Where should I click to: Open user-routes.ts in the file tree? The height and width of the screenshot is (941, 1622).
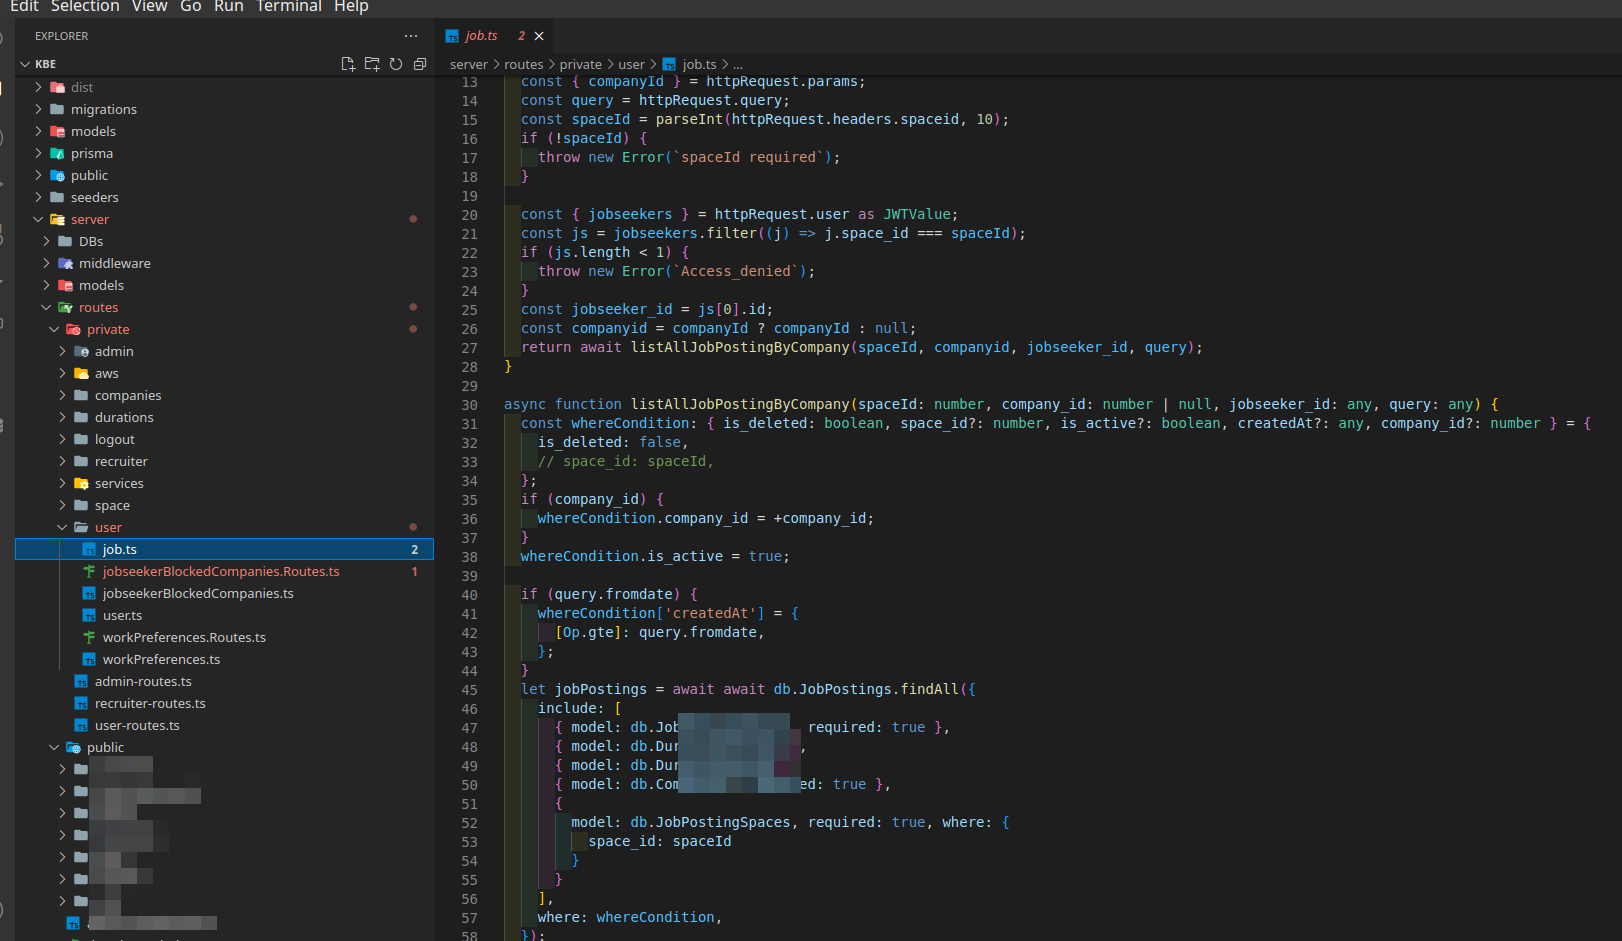point(137,726)
